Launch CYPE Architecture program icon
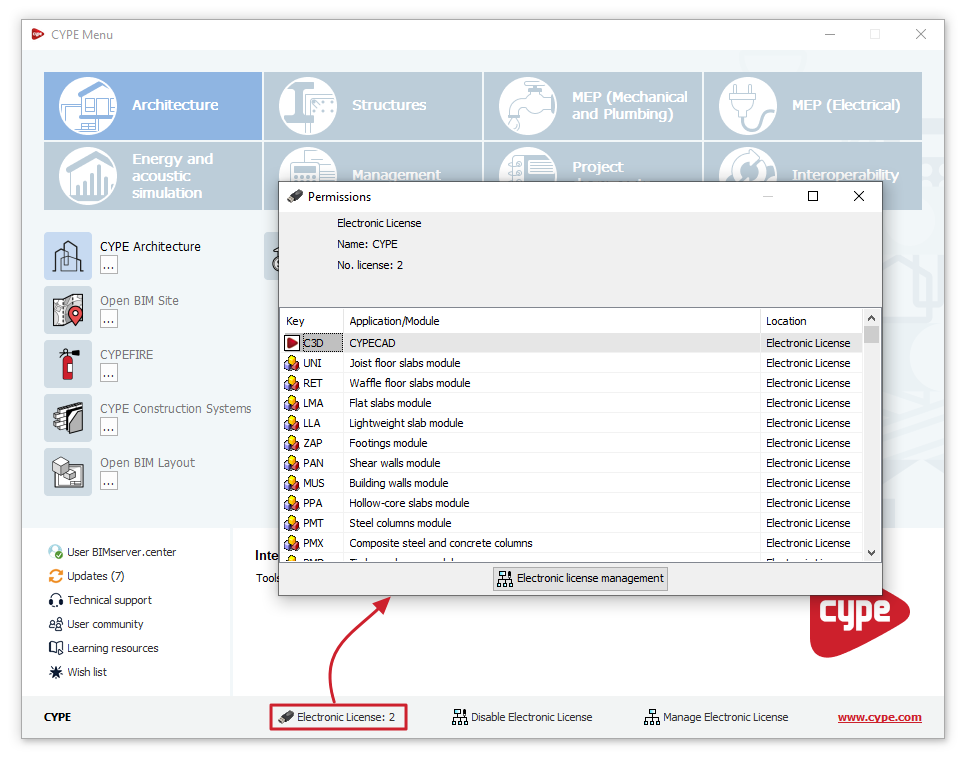The height and width of the screenshot is (759, 963). [x=68, y=256]
